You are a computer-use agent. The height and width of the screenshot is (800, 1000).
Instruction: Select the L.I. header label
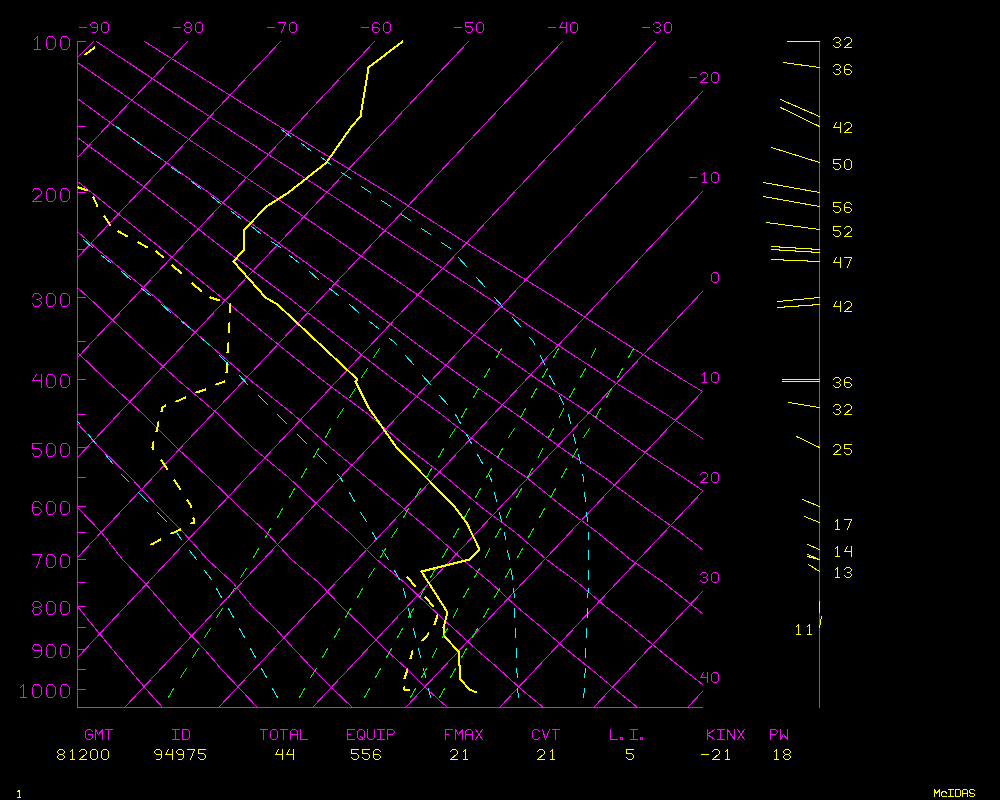(627, 735)
